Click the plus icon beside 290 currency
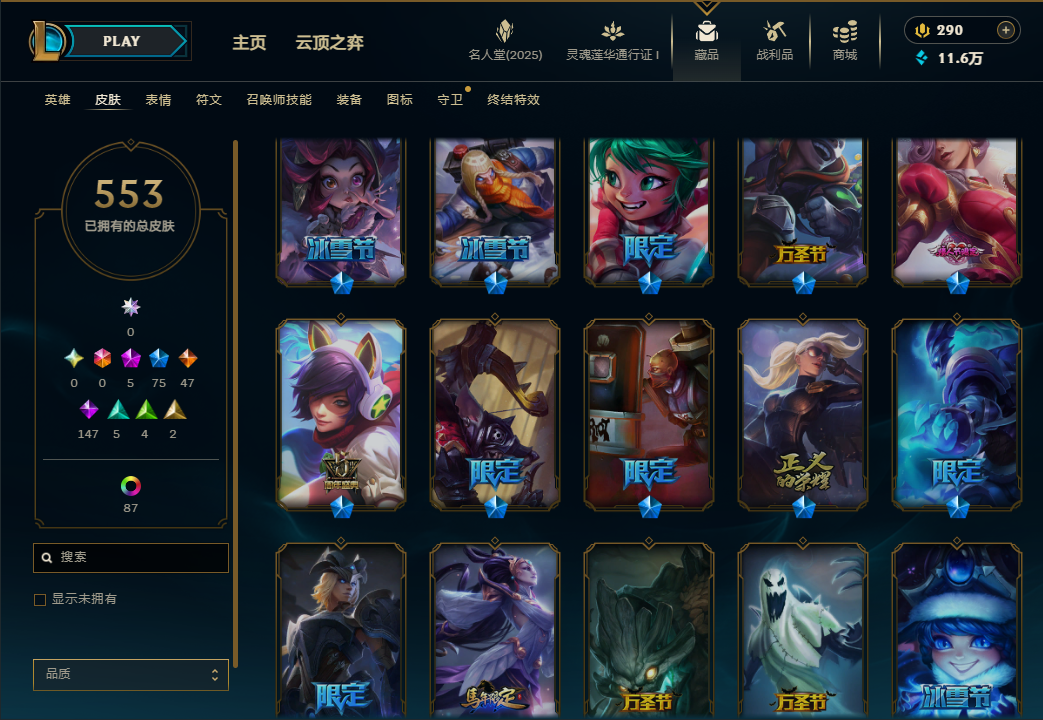 click(x=1006, y=30)
